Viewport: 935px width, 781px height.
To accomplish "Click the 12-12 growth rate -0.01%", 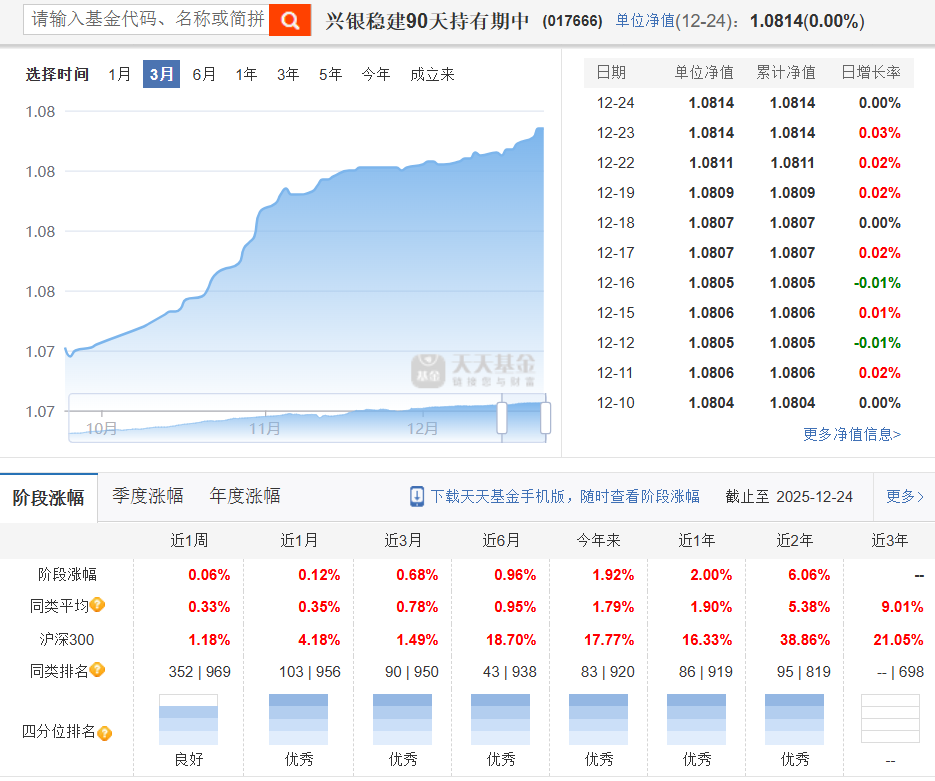I will (877, 343).
